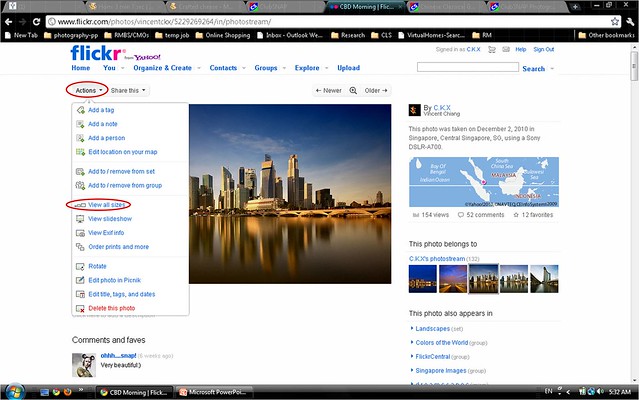Open the Actions dropdown
The height and width of the screenshot is (400, 639).
(x=88, y=90)
